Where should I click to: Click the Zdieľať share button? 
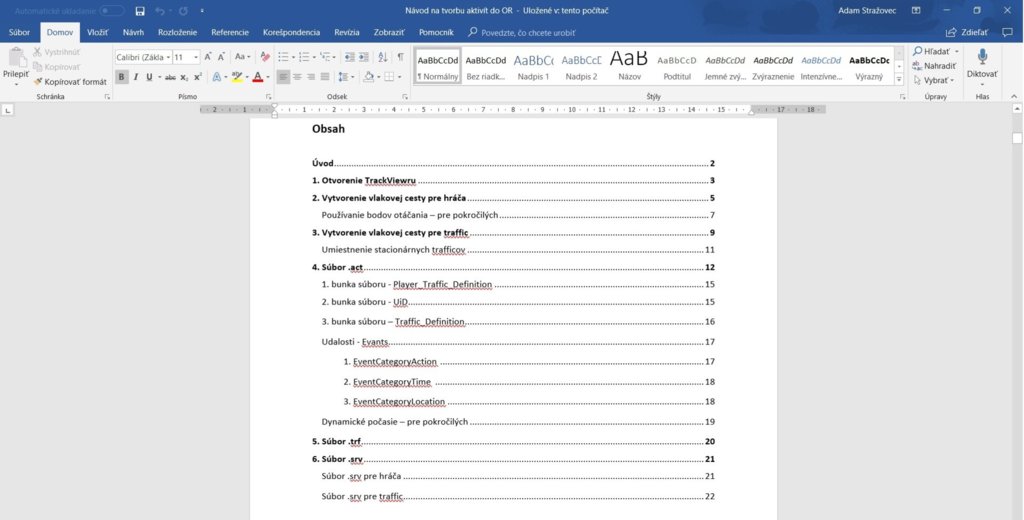pyautogui.click(x=966, y=32)
